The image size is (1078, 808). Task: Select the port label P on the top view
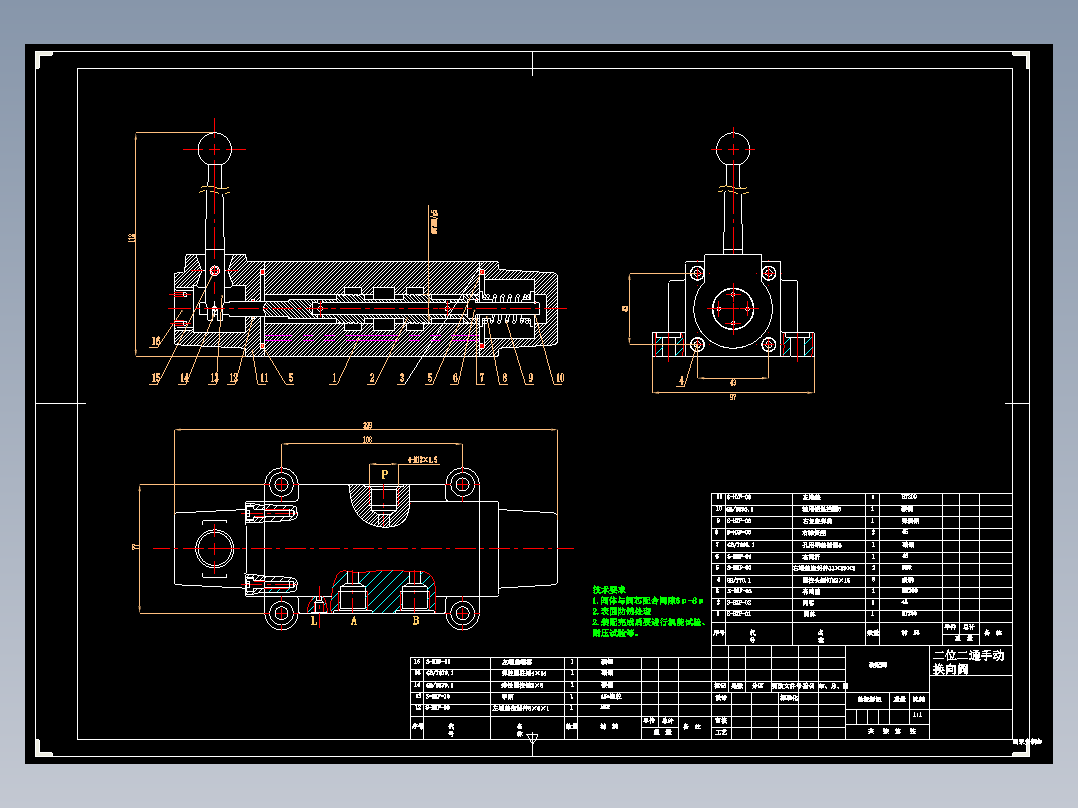click(383, 472)
